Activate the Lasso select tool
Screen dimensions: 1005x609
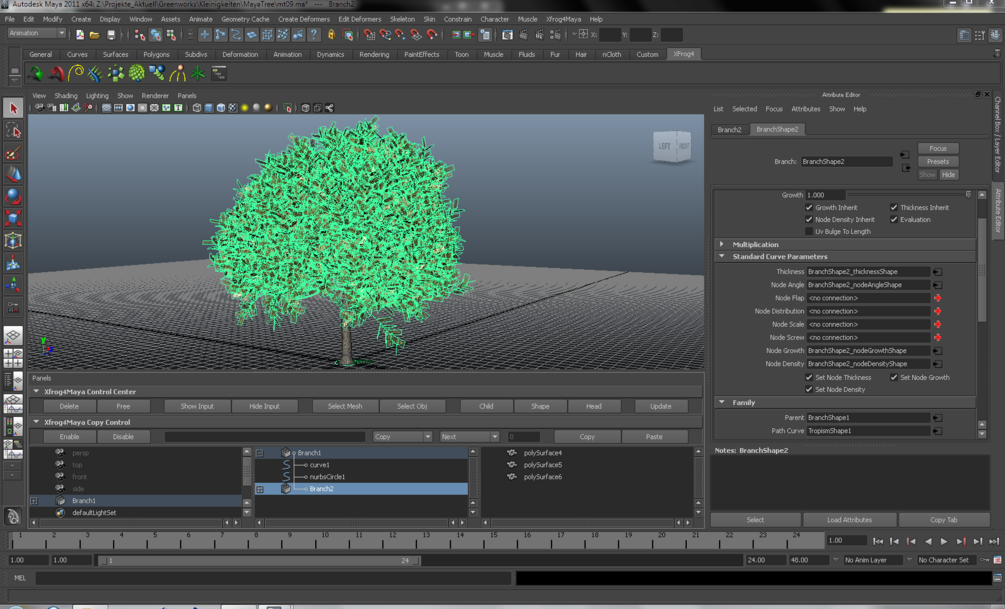tap(13, 131)
